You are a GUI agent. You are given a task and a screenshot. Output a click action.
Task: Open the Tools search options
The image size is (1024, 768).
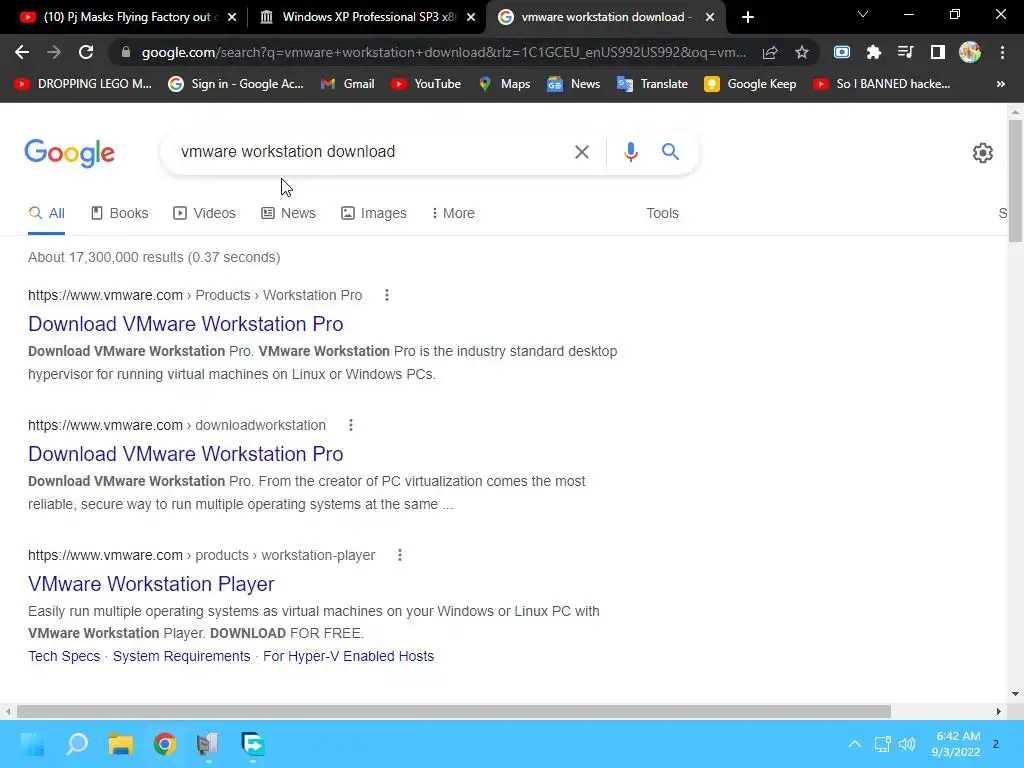coord(662,213)
